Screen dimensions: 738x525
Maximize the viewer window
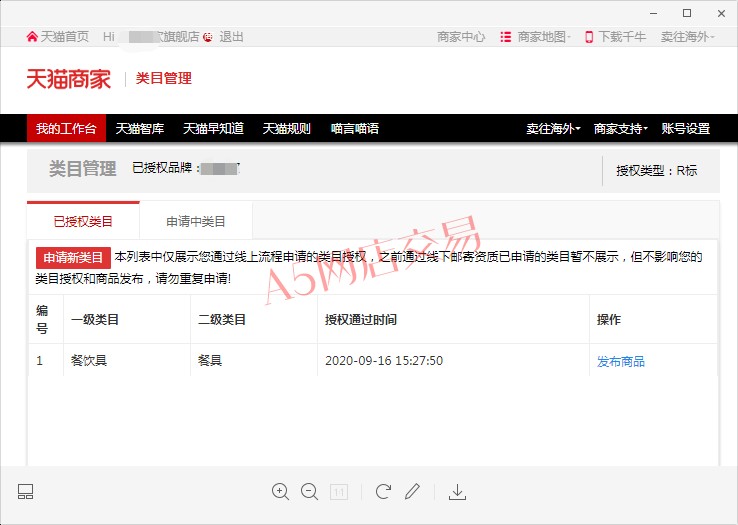pyautogui.click(x=687, y=13)
